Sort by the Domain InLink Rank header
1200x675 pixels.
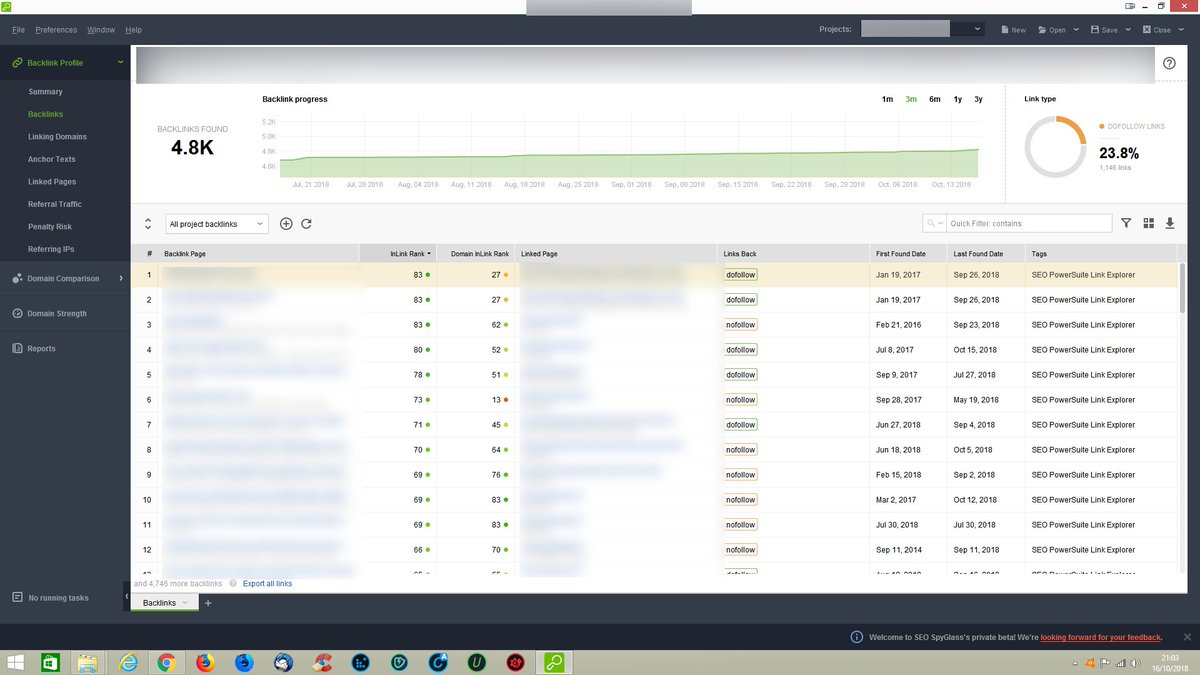pyautogui.click(x=476, y=254)
